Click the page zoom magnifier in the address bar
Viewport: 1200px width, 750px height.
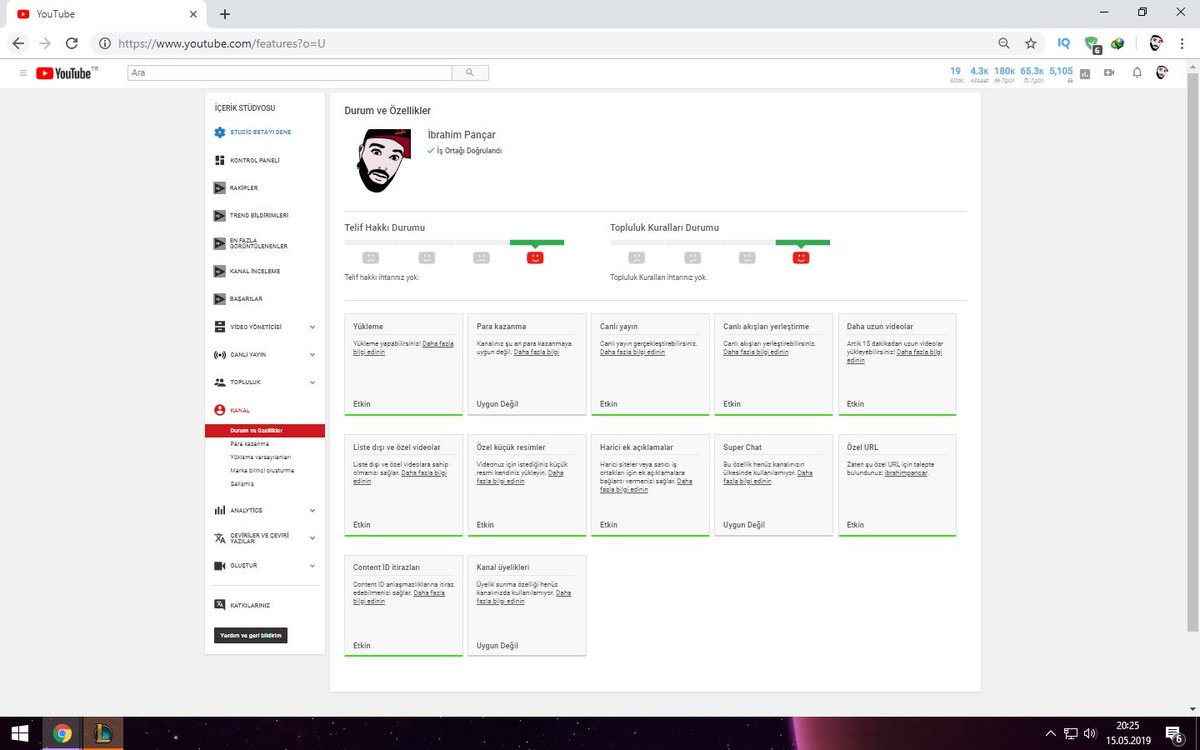click(1004, 44)
